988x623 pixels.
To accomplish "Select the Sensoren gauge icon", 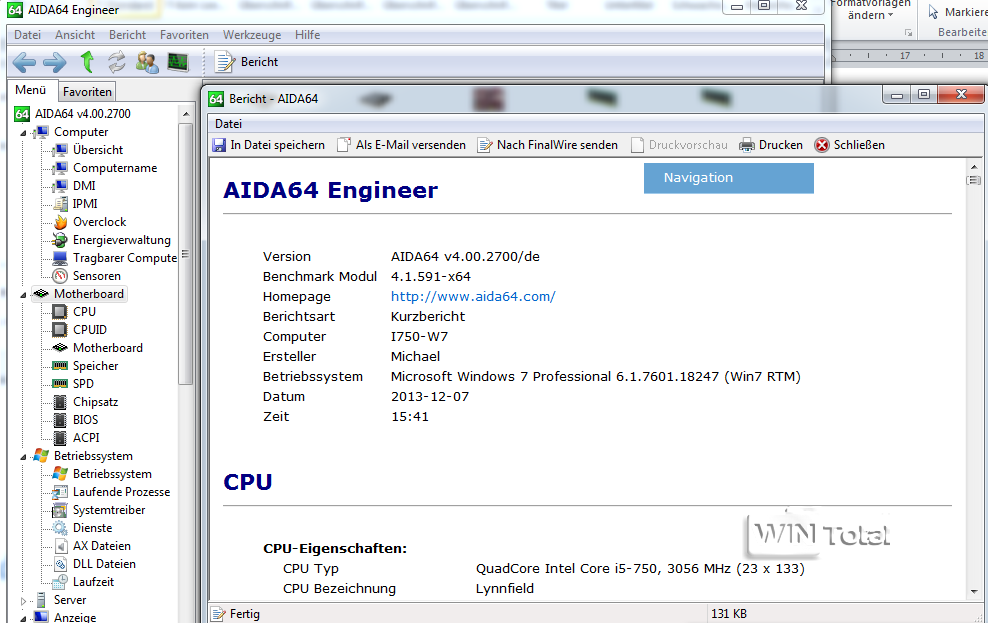I will tap(60, 276).
